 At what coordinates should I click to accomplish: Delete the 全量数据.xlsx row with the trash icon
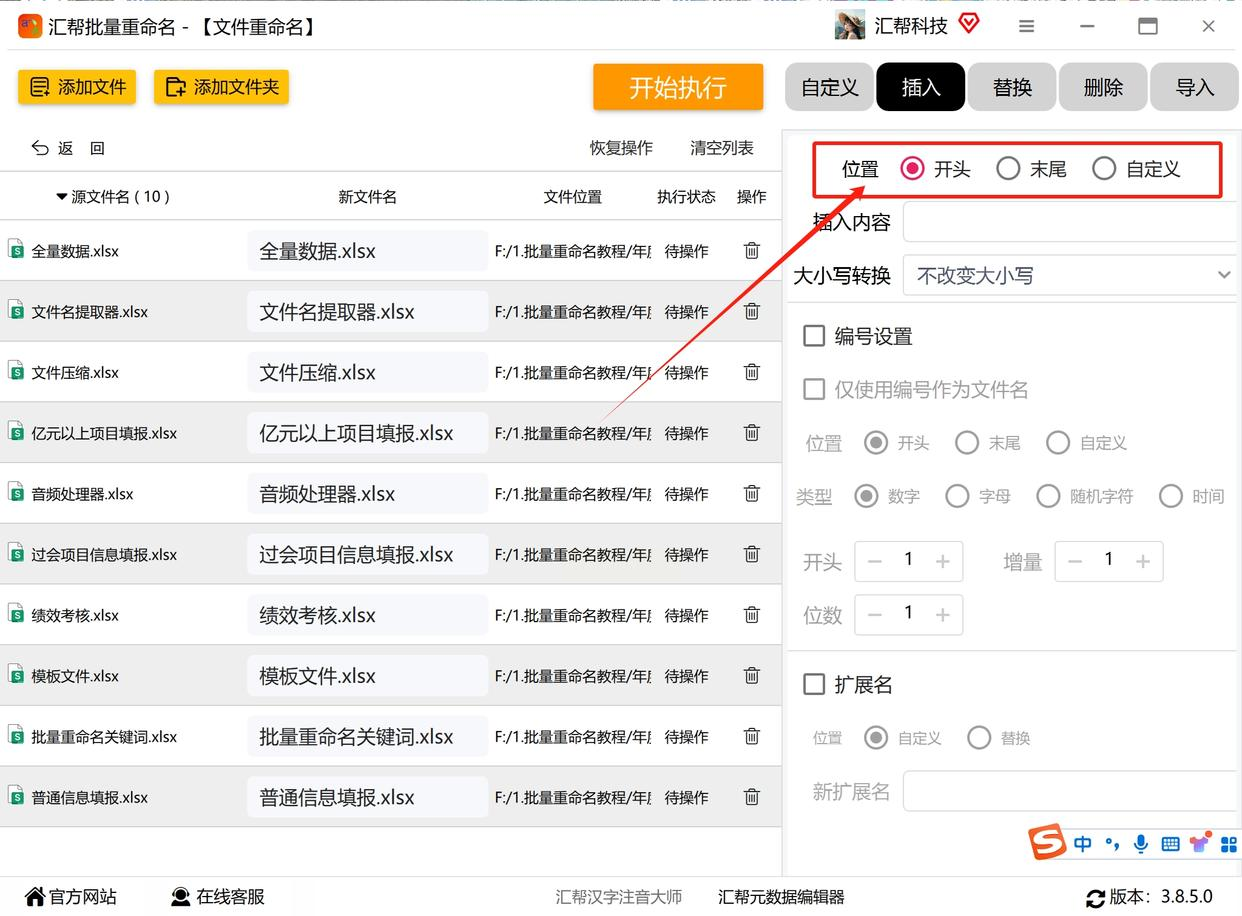click(x=752, y=251)
